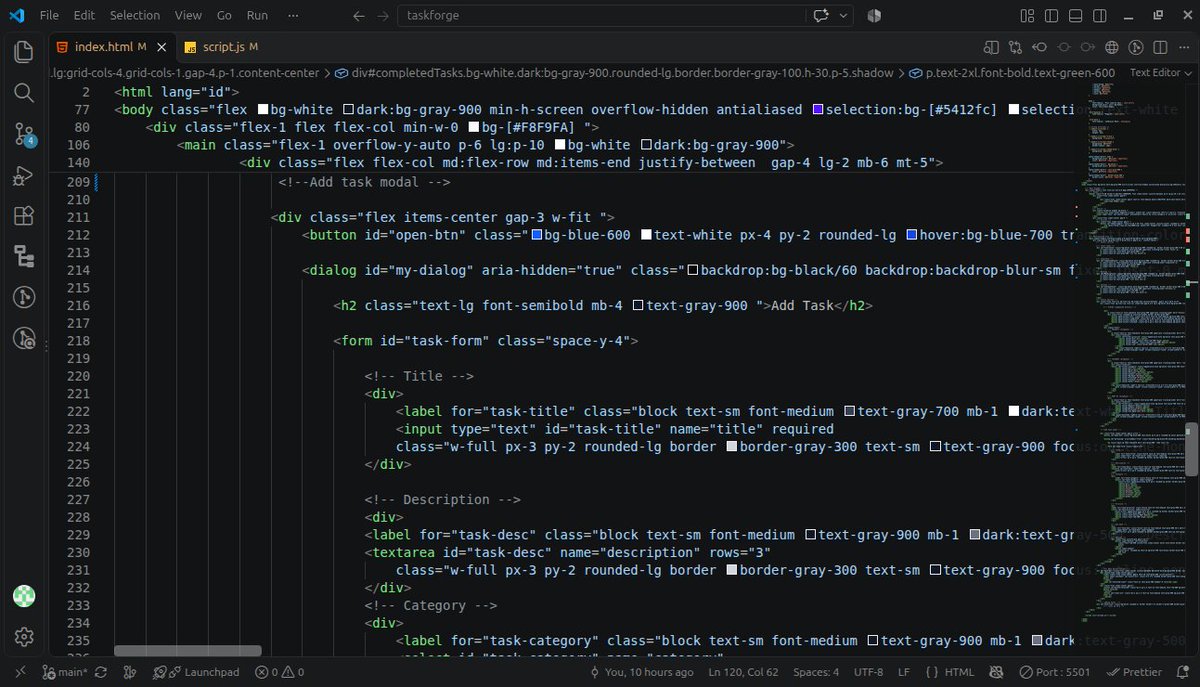
Task: Open the Manage gear in the activity bar
Action: click(x=24, y=637)
